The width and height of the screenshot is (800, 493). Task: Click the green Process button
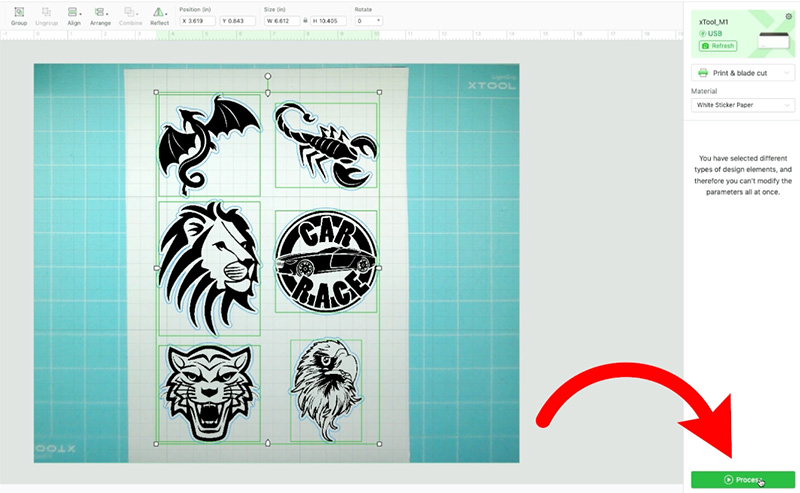click(x=742, y=480)
